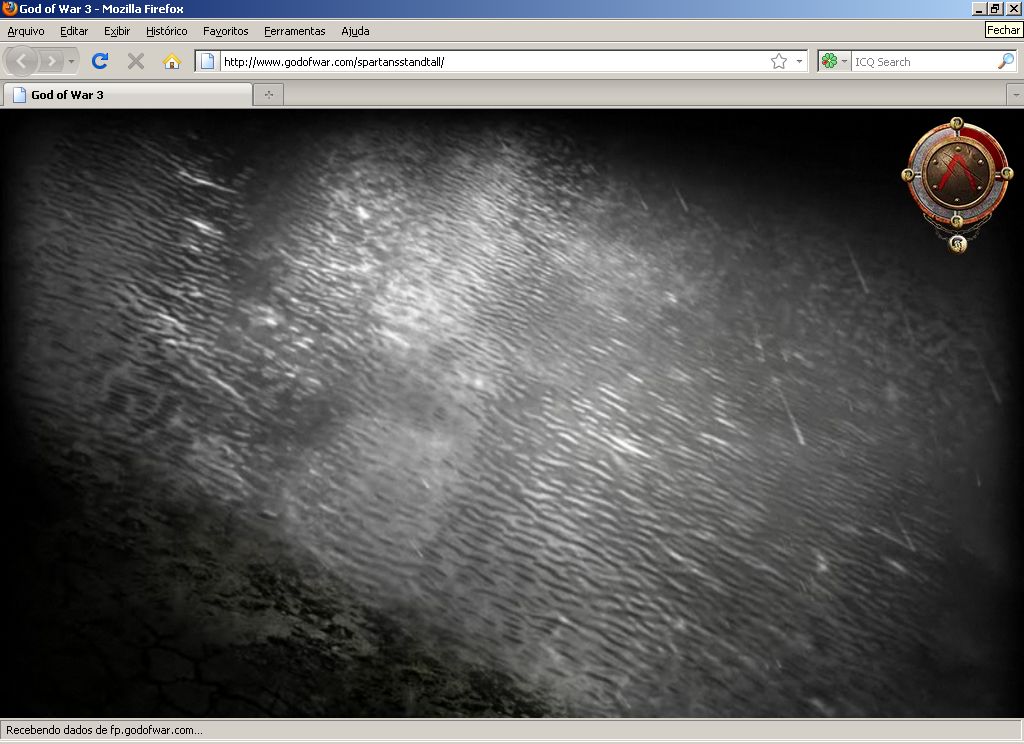
Task: Go to the home page icon
Action: [x=171, y=61]
